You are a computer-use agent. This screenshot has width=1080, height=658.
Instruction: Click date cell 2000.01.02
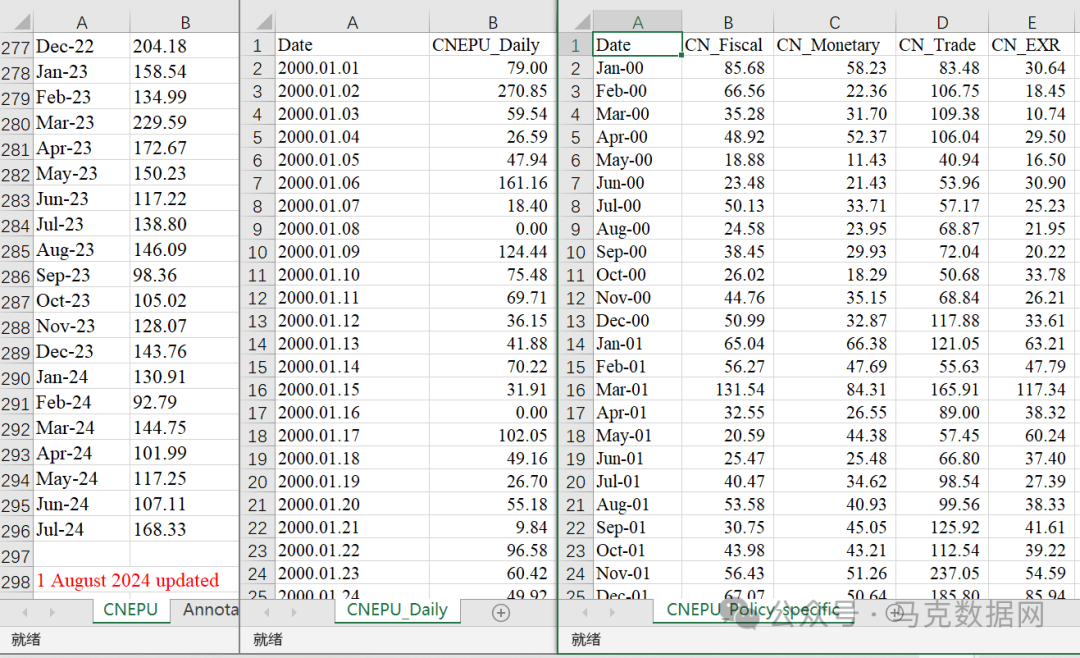click(x=352, y=91)
